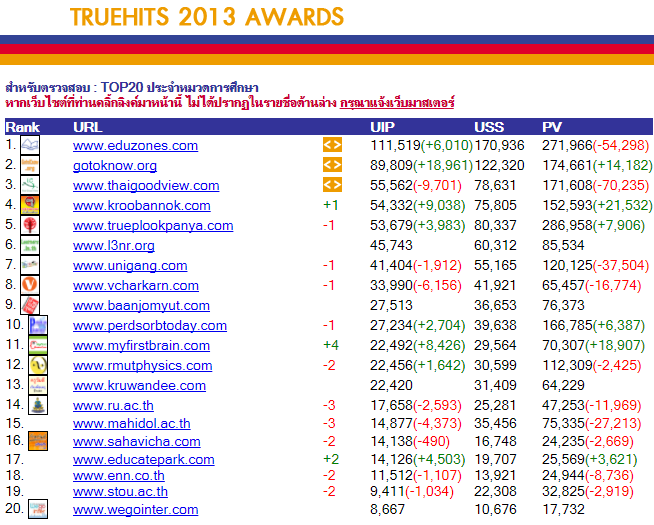This screenshot has height=525, width=654.
Task: Click the site icon next to www.baanjomyut.com
Action: click(30, 305)
